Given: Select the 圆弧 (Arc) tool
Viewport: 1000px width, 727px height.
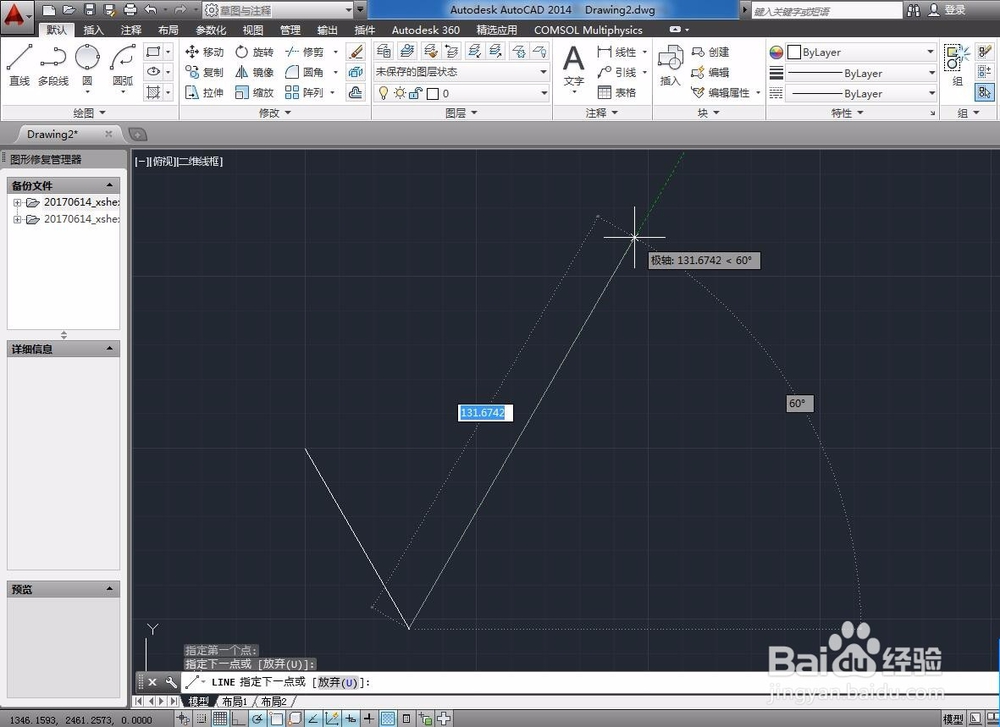Looking at the screenshot, I should click(x=122, y=66).
